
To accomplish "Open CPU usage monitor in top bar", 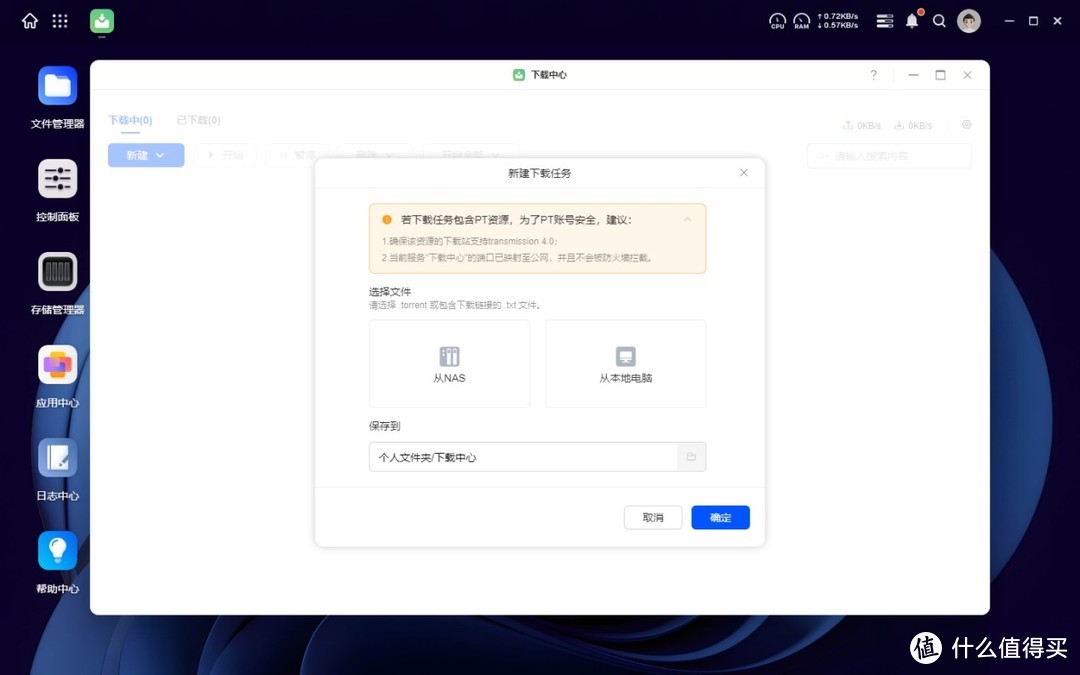I will [777, 20].
